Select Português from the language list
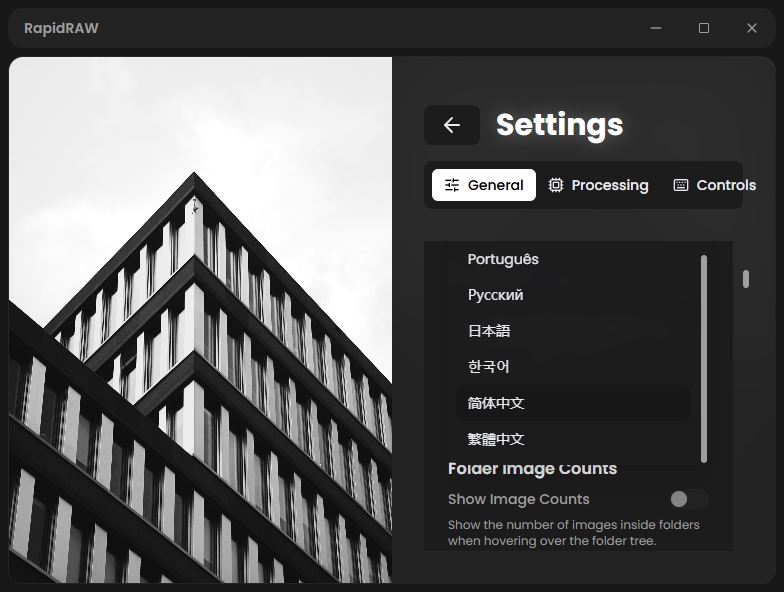The height and width of the screenshot is (592, 784). [573, 259]
